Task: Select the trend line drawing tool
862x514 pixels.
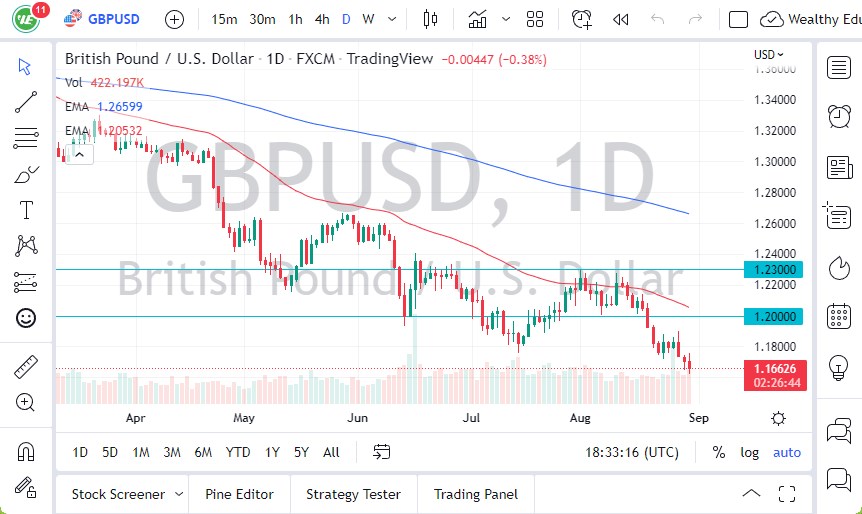Action: [x=26, y=101]
